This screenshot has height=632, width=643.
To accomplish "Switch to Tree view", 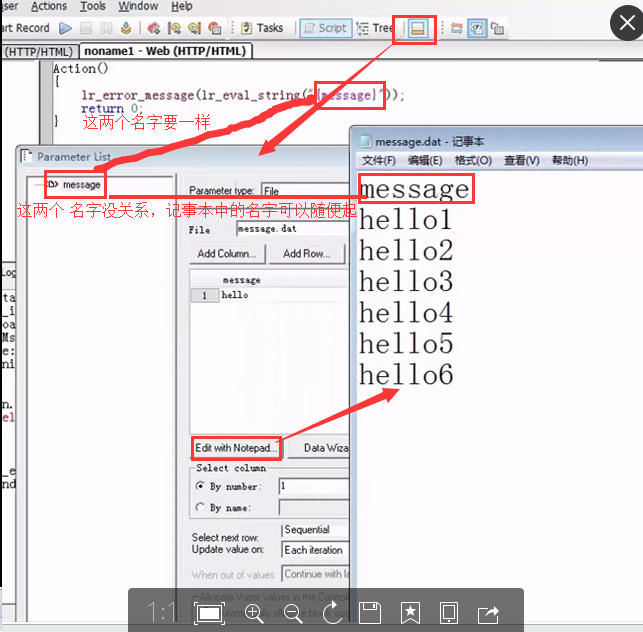I will point(374,28).
